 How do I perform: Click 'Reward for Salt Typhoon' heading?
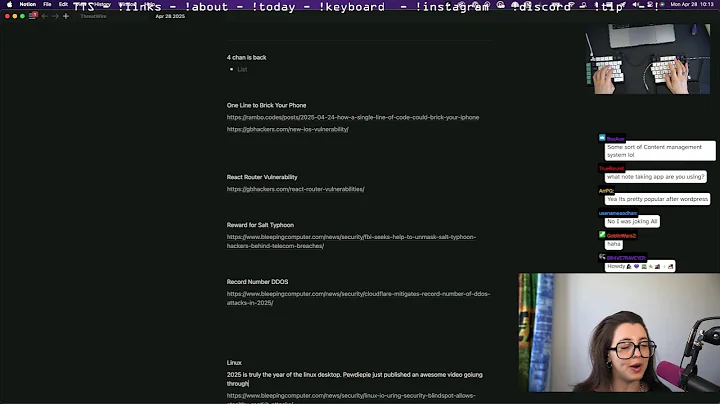260,225
